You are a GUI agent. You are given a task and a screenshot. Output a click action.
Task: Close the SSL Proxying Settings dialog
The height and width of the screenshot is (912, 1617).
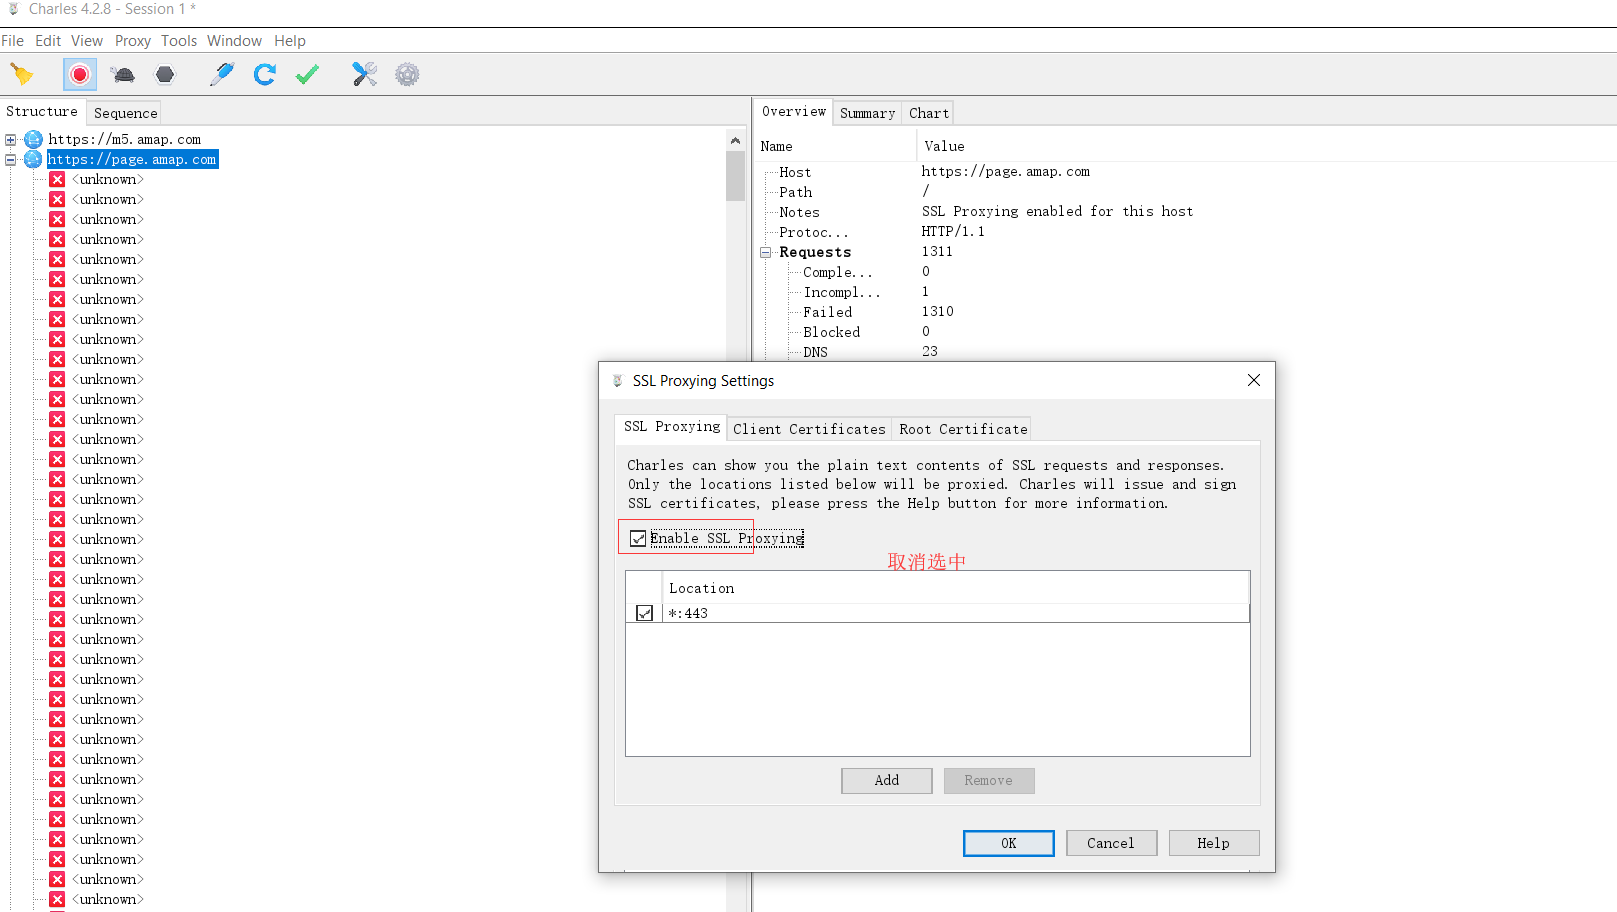pos(1254,381)
